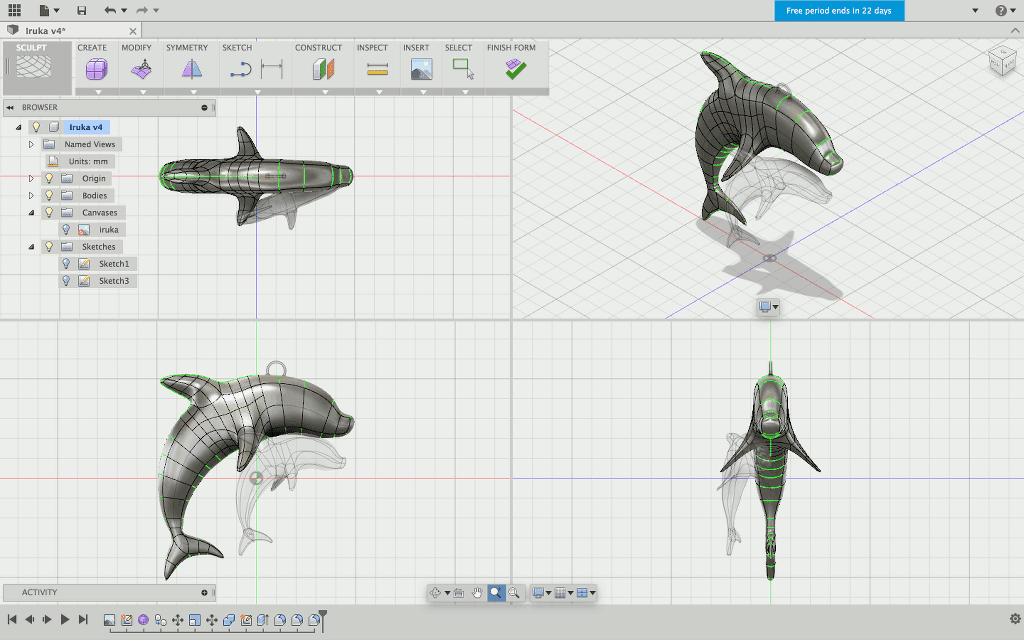The width and height of the screenshot is (1024, 640).
Task: Select the Modify Edit Form tool icon
Action: click(x=142, y=69)
